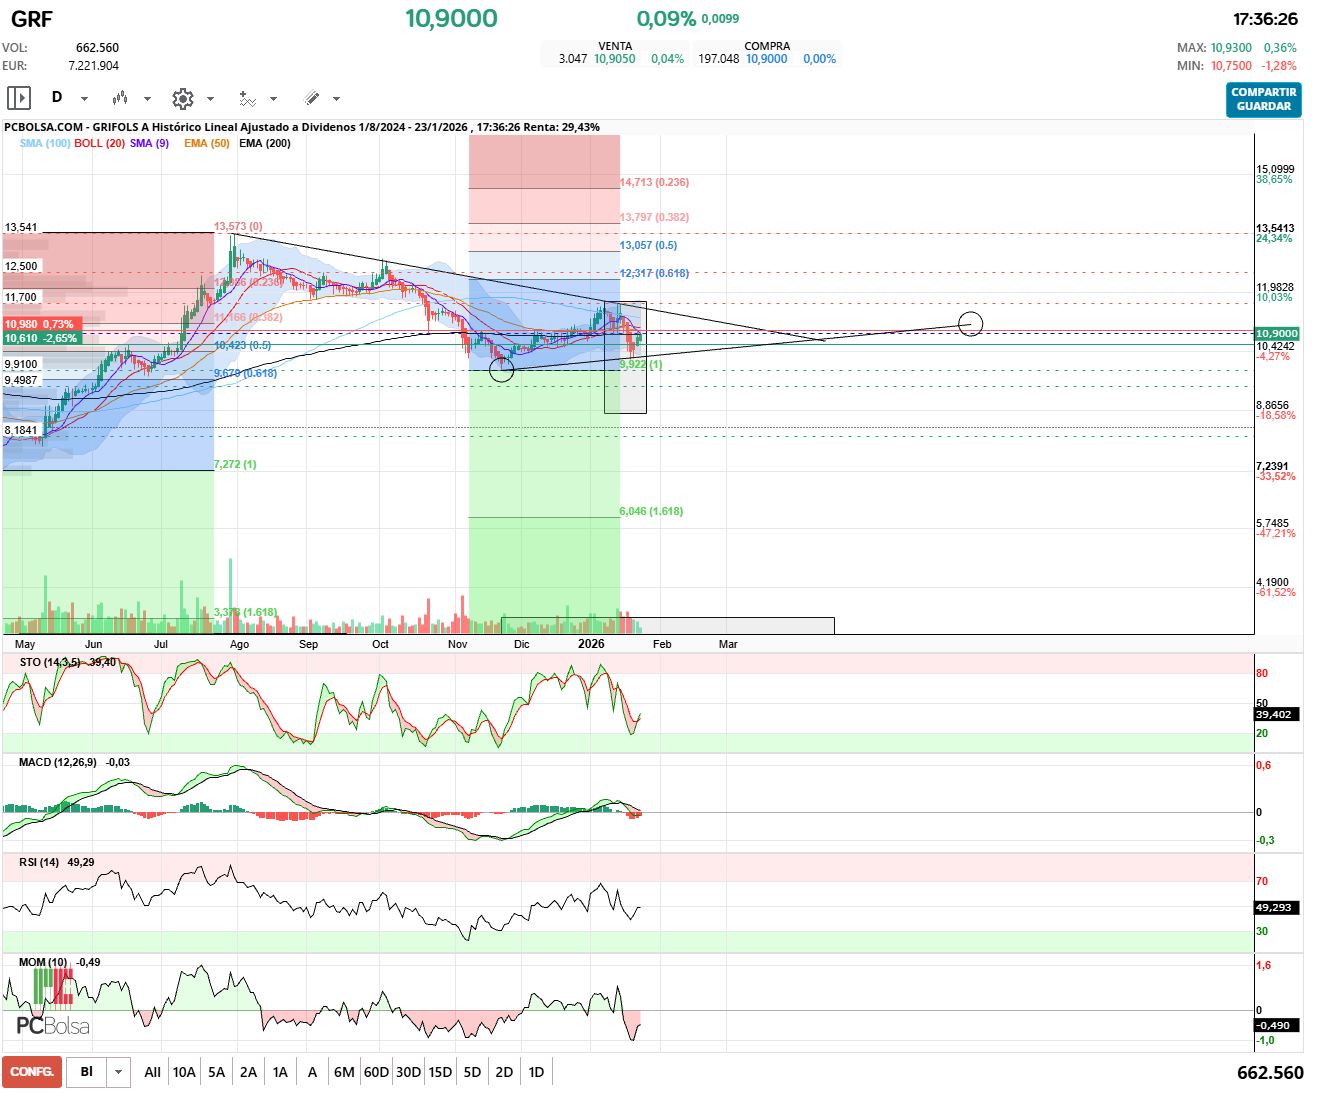Click the EMA (200) indicator label
This screenshot has height=1093, width=1317.
(265, 143)
